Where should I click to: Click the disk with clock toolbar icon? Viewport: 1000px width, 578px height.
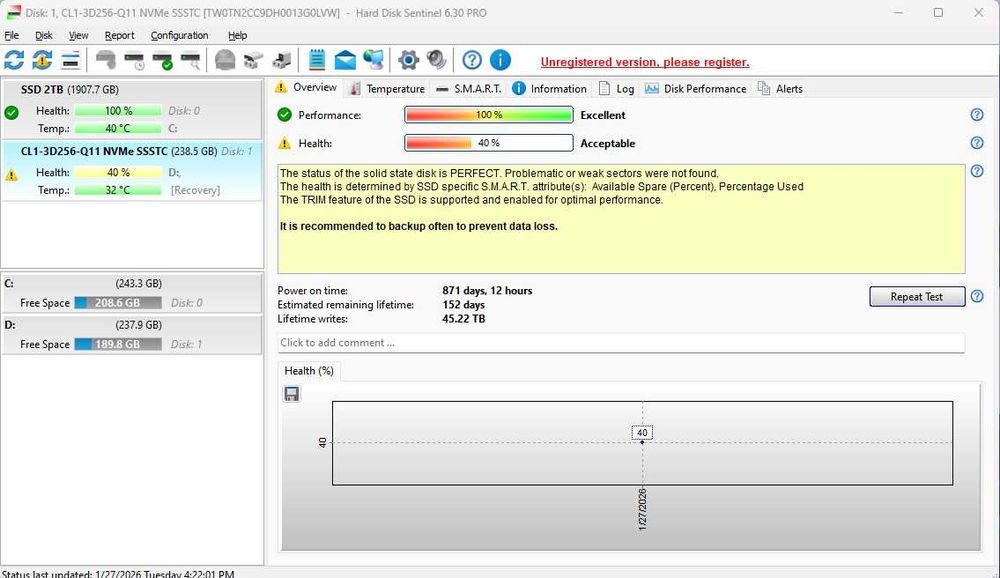pos(134,60)
